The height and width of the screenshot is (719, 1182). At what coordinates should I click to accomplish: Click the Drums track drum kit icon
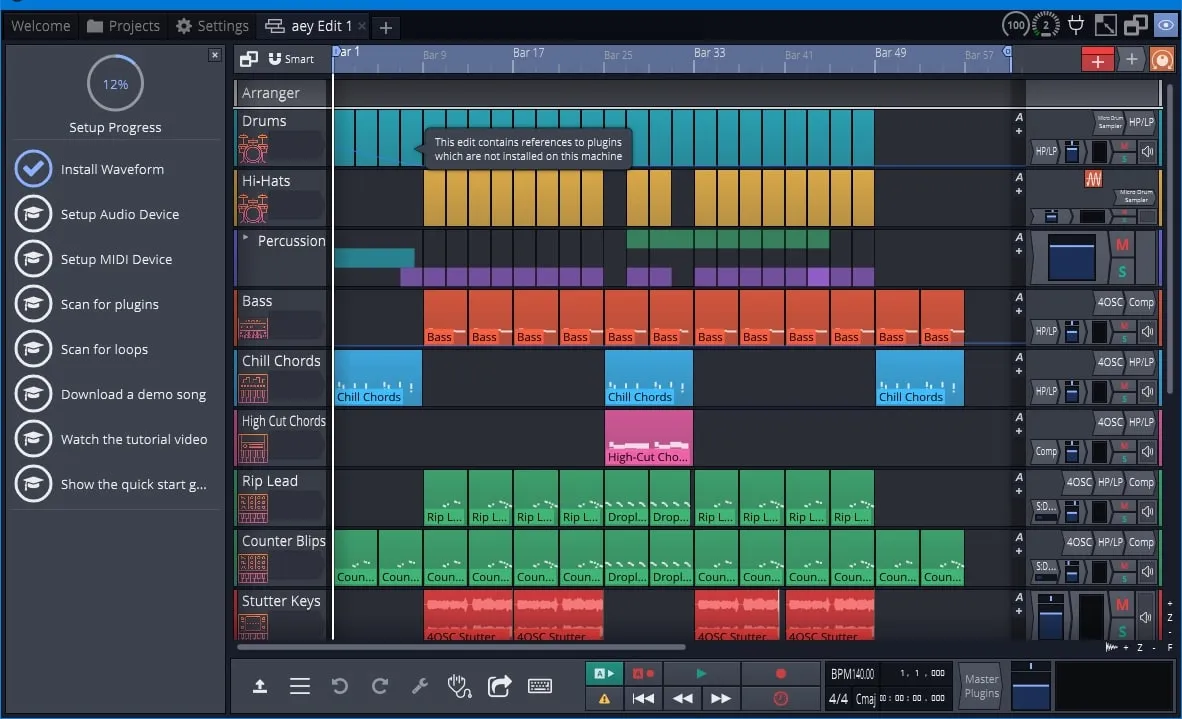[253, 148]
